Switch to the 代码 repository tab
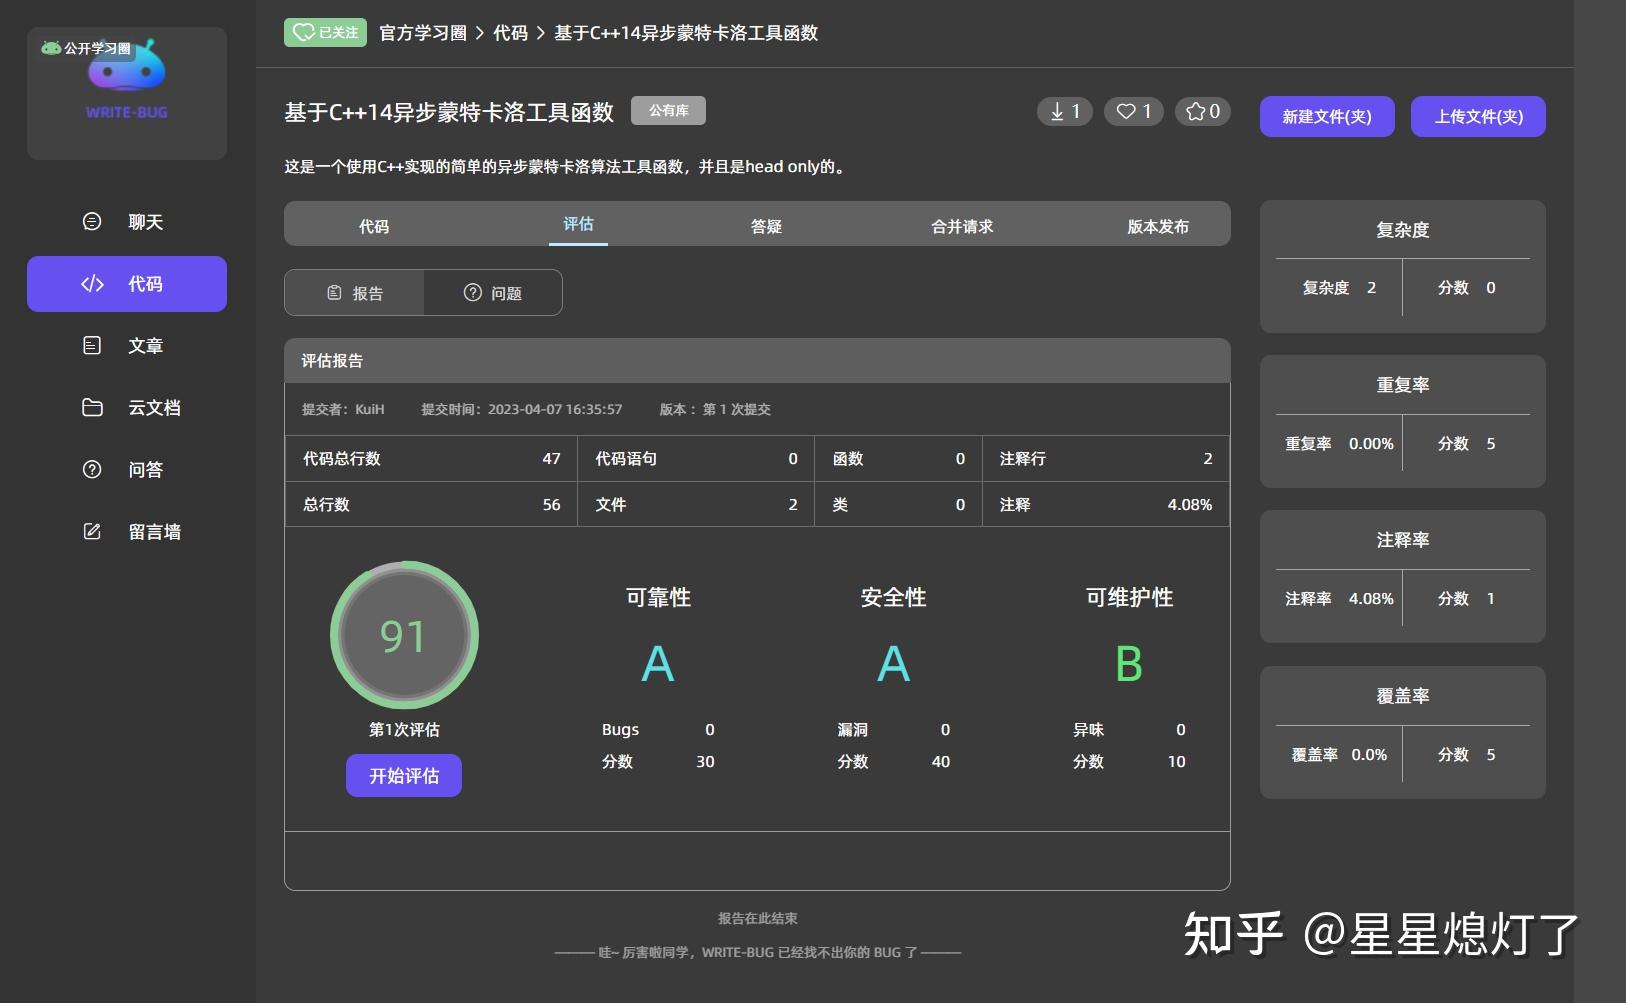 (x=374, y=226)
